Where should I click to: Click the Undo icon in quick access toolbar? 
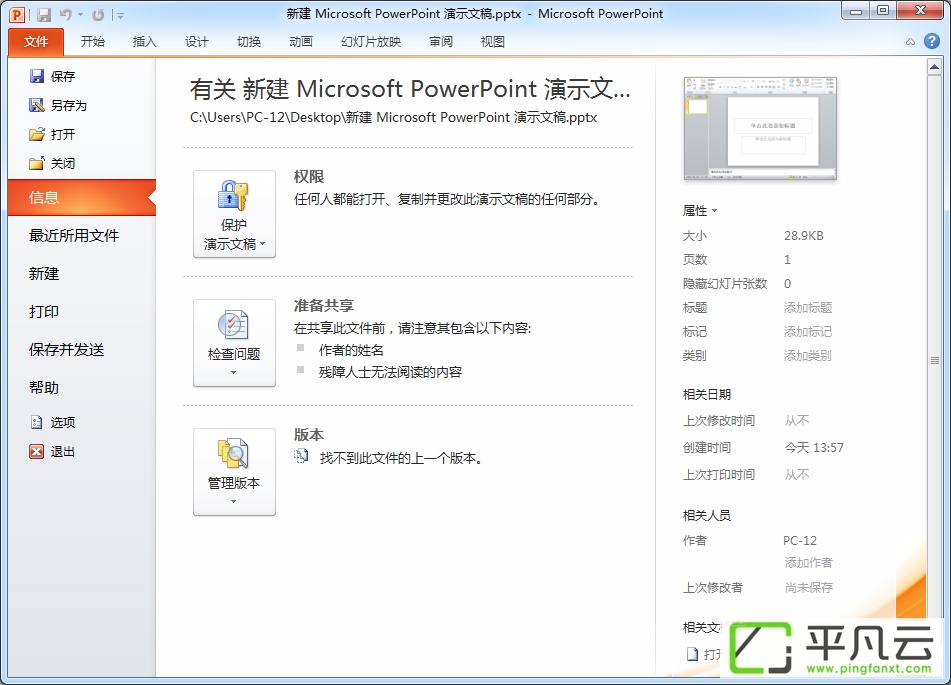66,15
